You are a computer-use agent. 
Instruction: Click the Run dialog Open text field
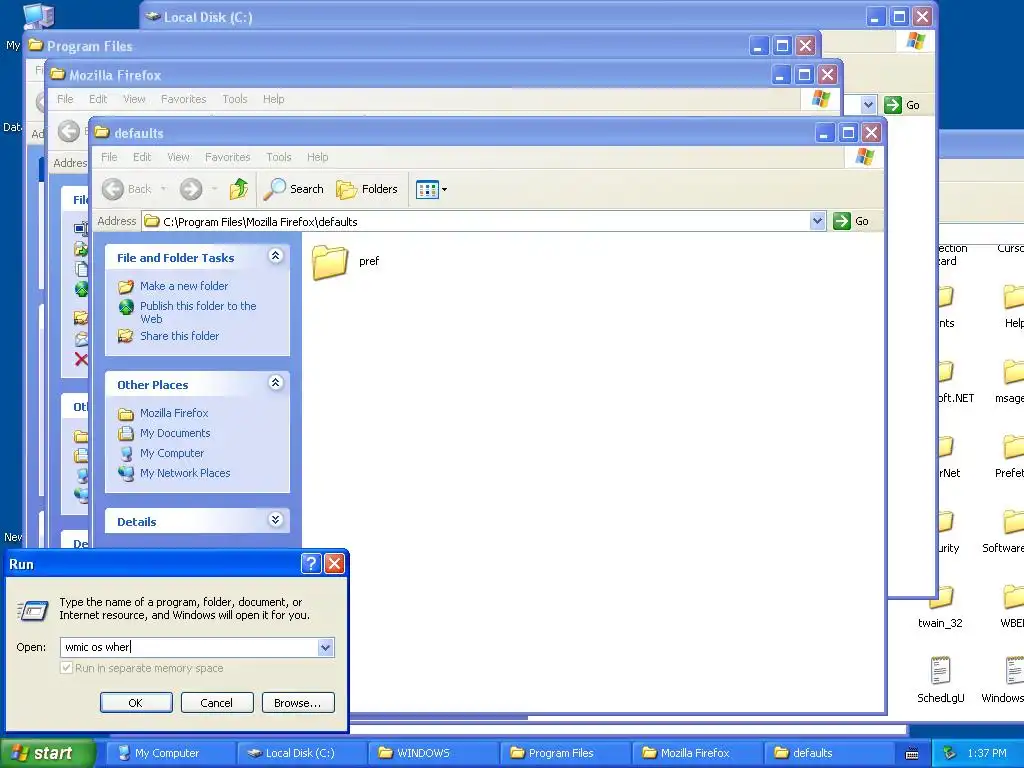(x=189, y=647)
